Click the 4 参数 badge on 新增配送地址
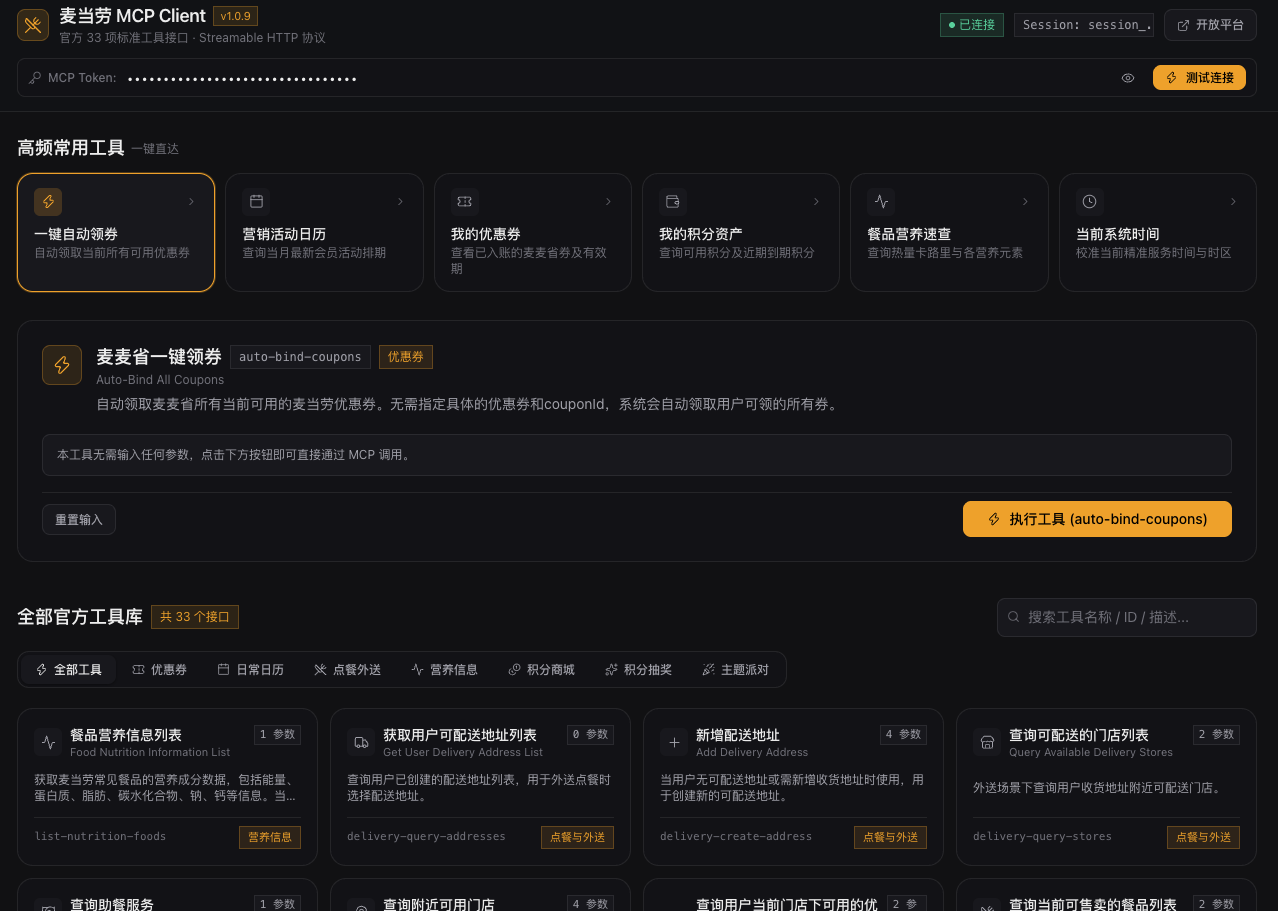Image resolution: width=1278 pixels, height=911 pixels. coord(903,734)
